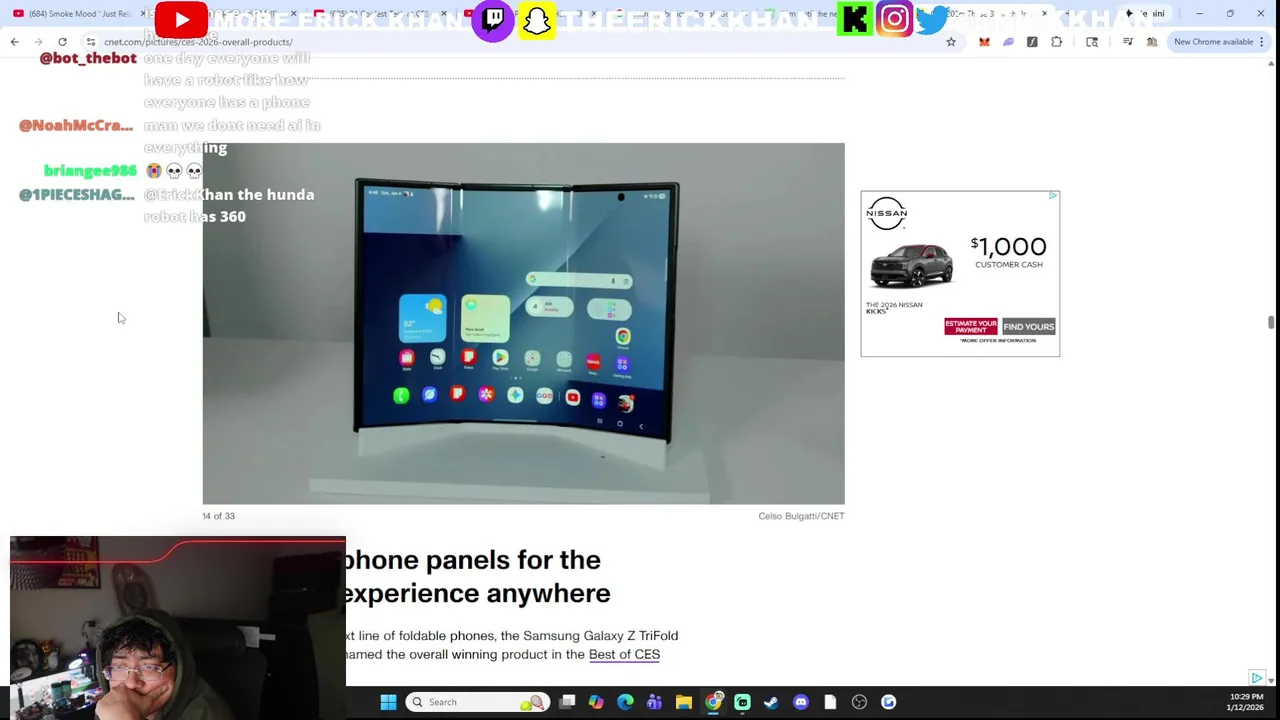Click the New Chrome available button
Screen dimensions: 1280x720
point(1213,42)
